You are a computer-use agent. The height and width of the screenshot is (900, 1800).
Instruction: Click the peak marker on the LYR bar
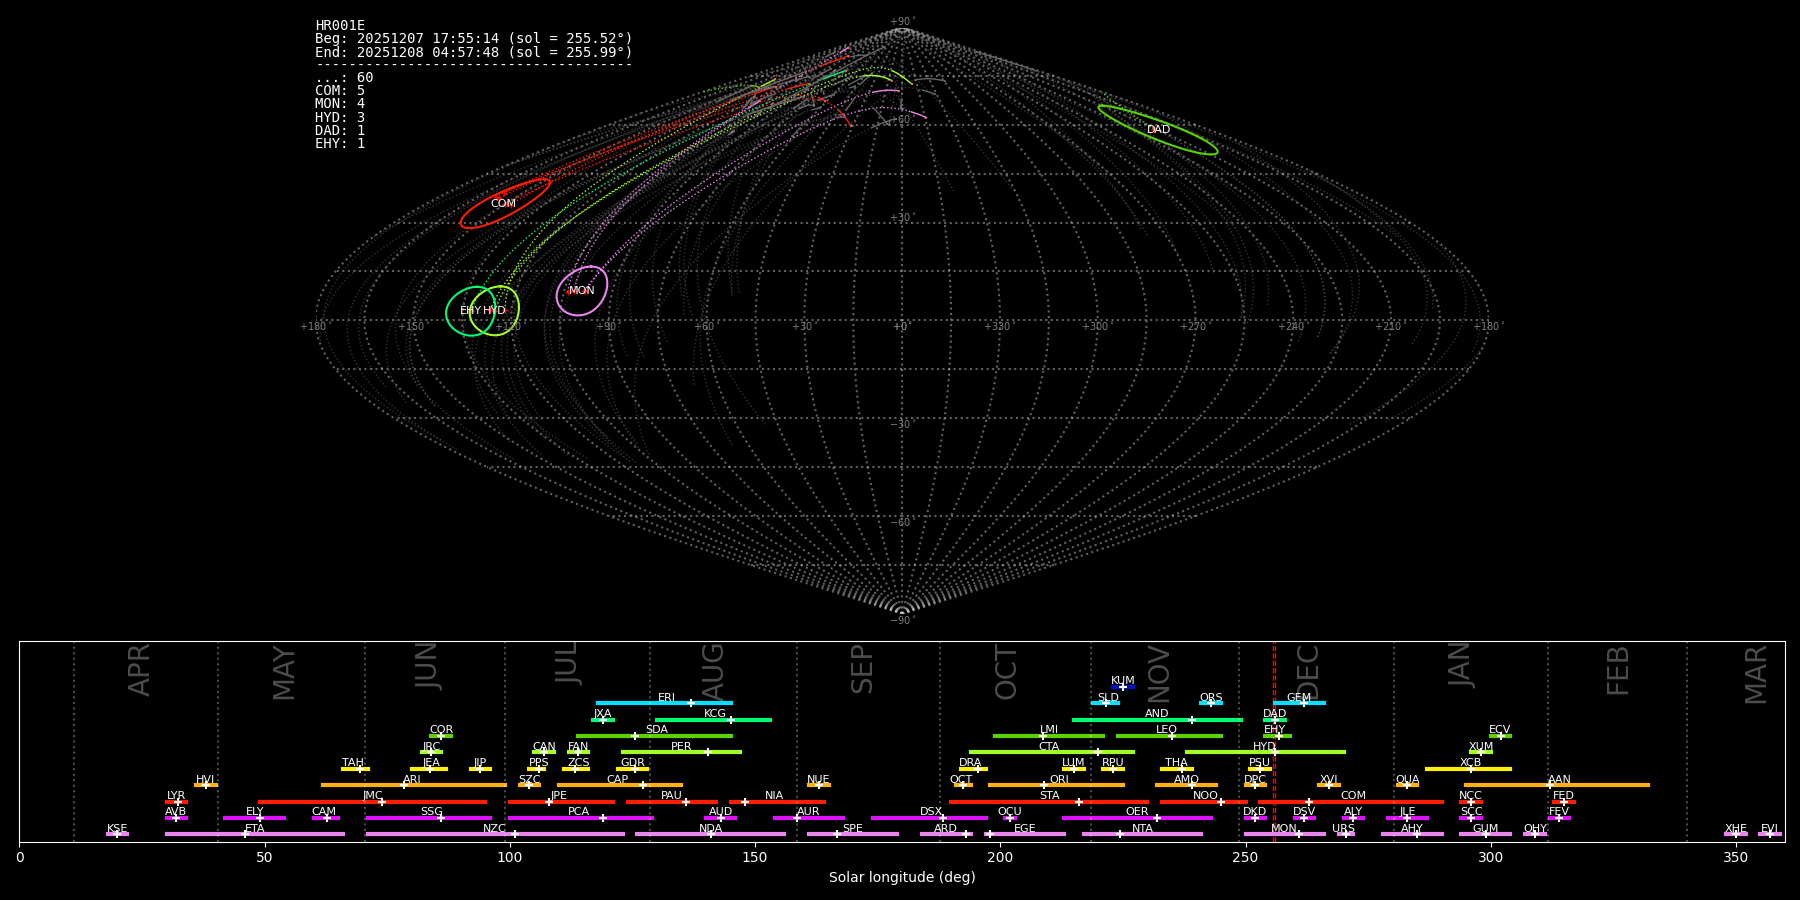pyautogui.click(x=178, y=802)
